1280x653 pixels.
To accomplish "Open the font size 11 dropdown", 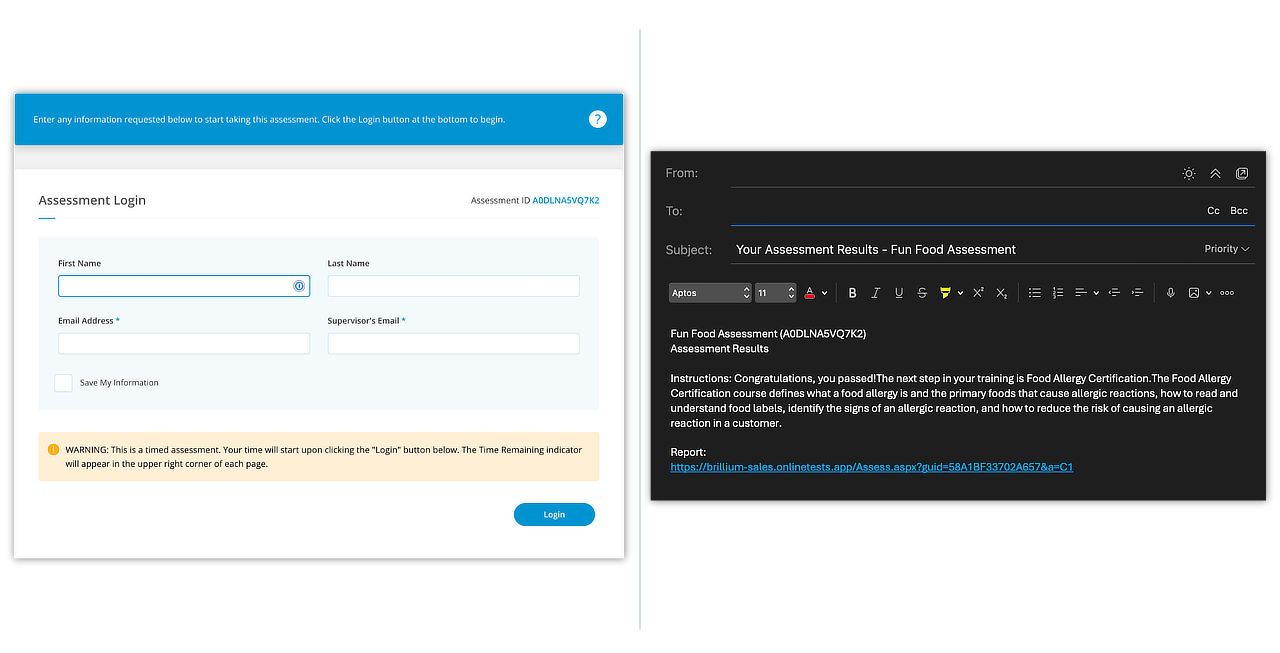I will [776, 293].
